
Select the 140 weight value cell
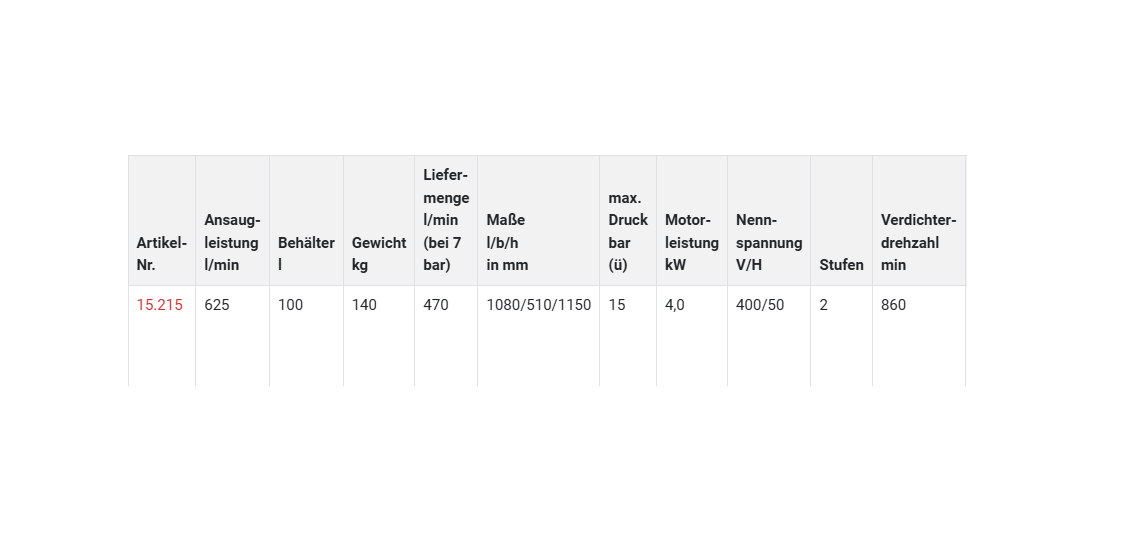pos(364,305)
